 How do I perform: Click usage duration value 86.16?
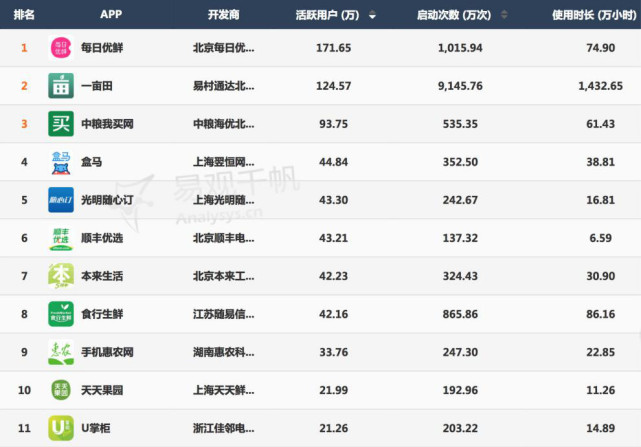coord(601,314)
